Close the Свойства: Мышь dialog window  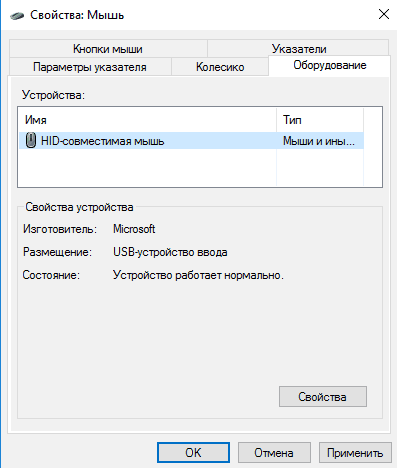384,14
